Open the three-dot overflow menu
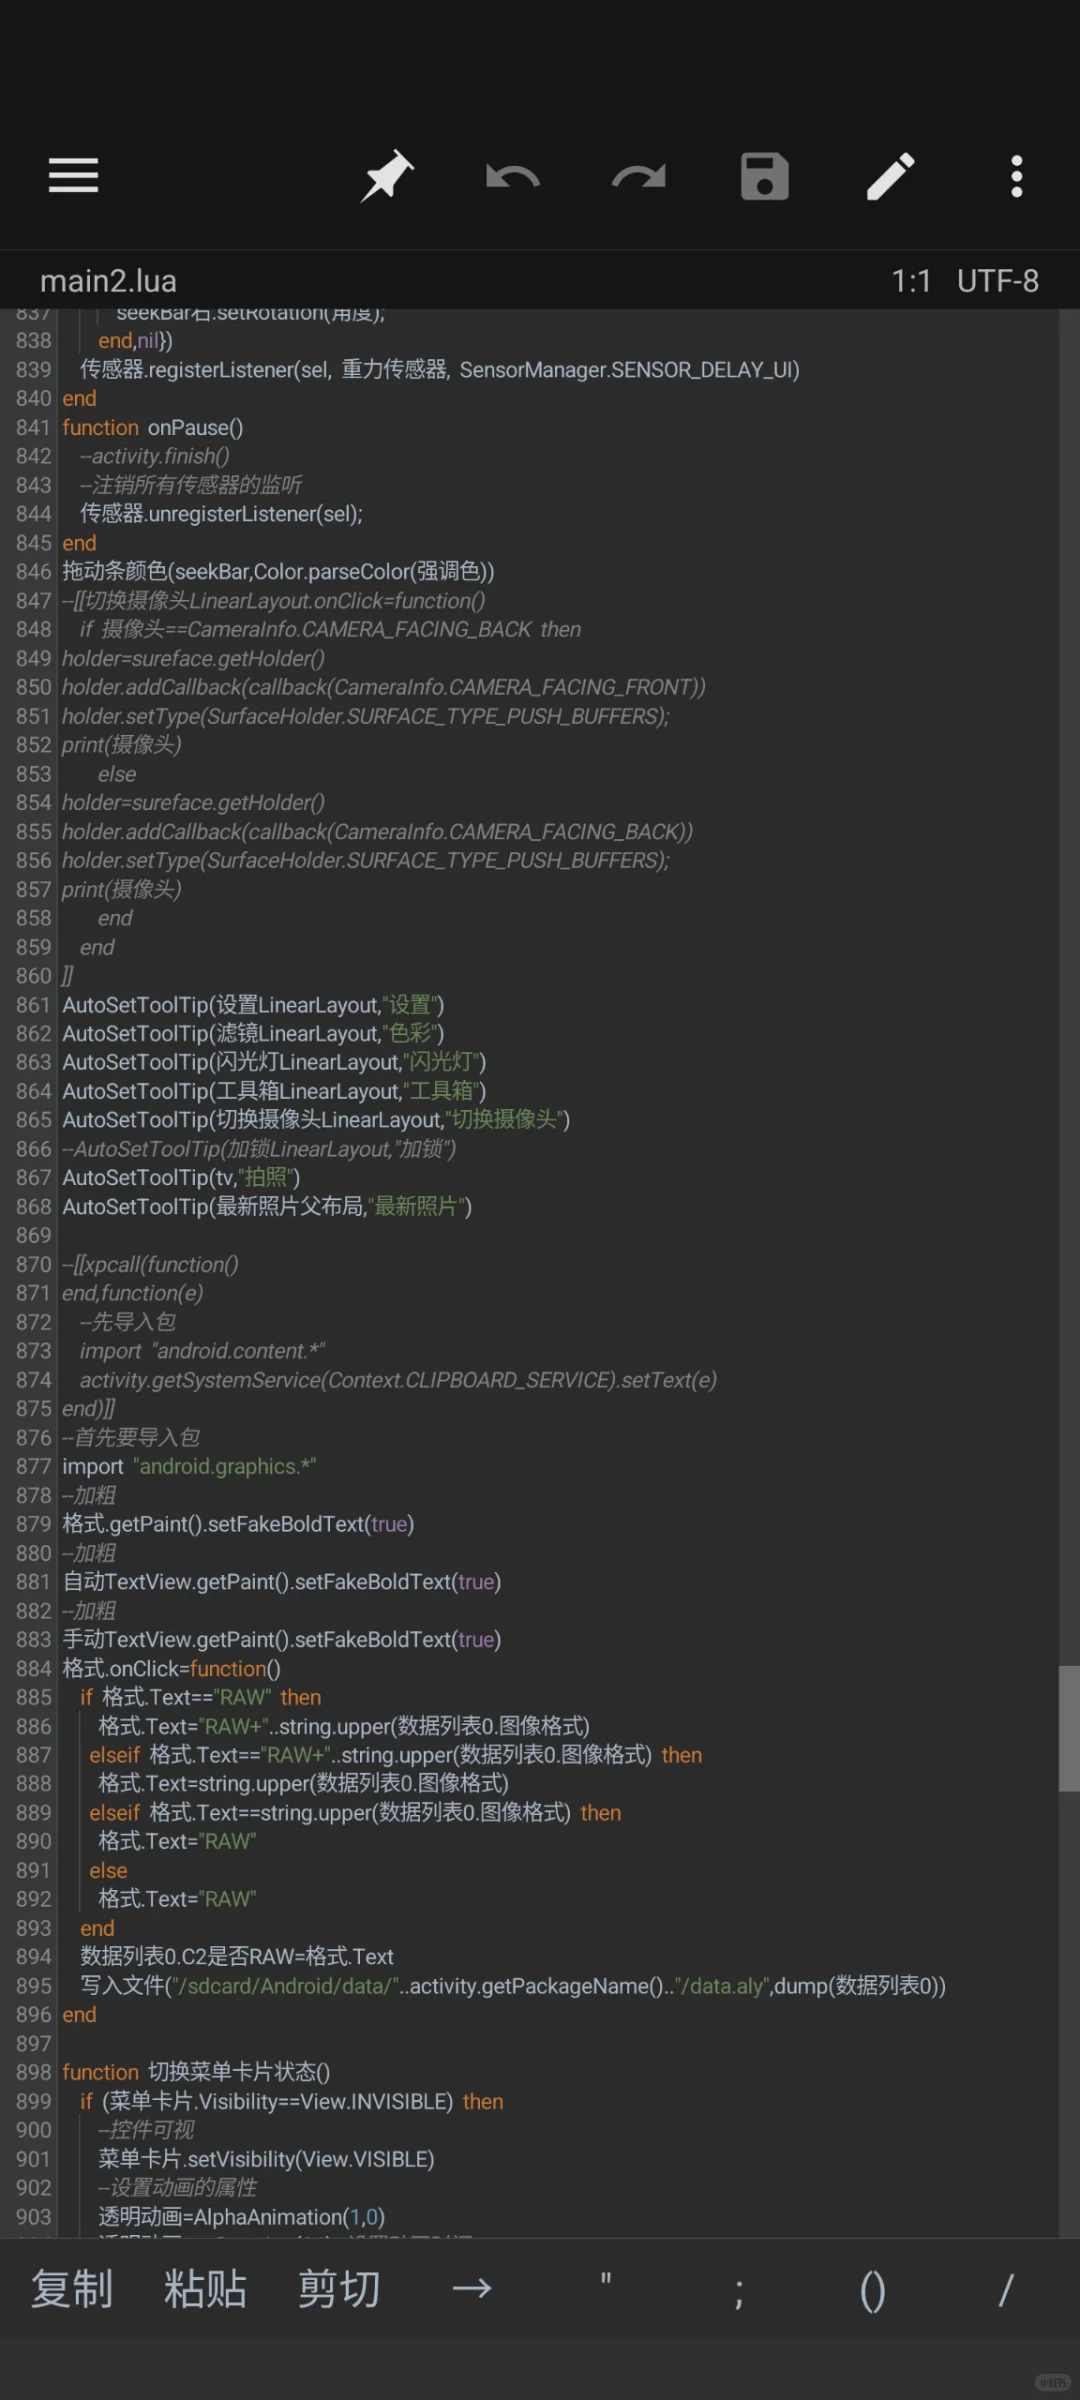Screen dimensions: 1080x2400 click(1016, 177)
